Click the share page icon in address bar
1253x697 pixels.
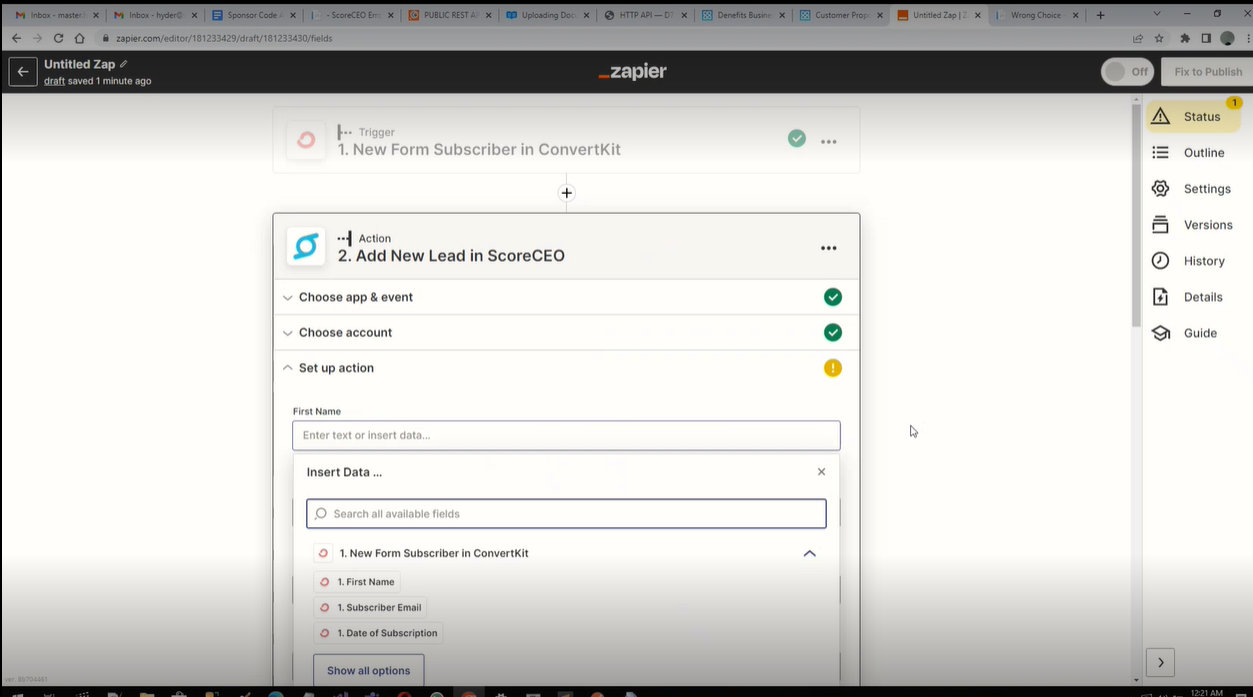[x=1137, y=38]
